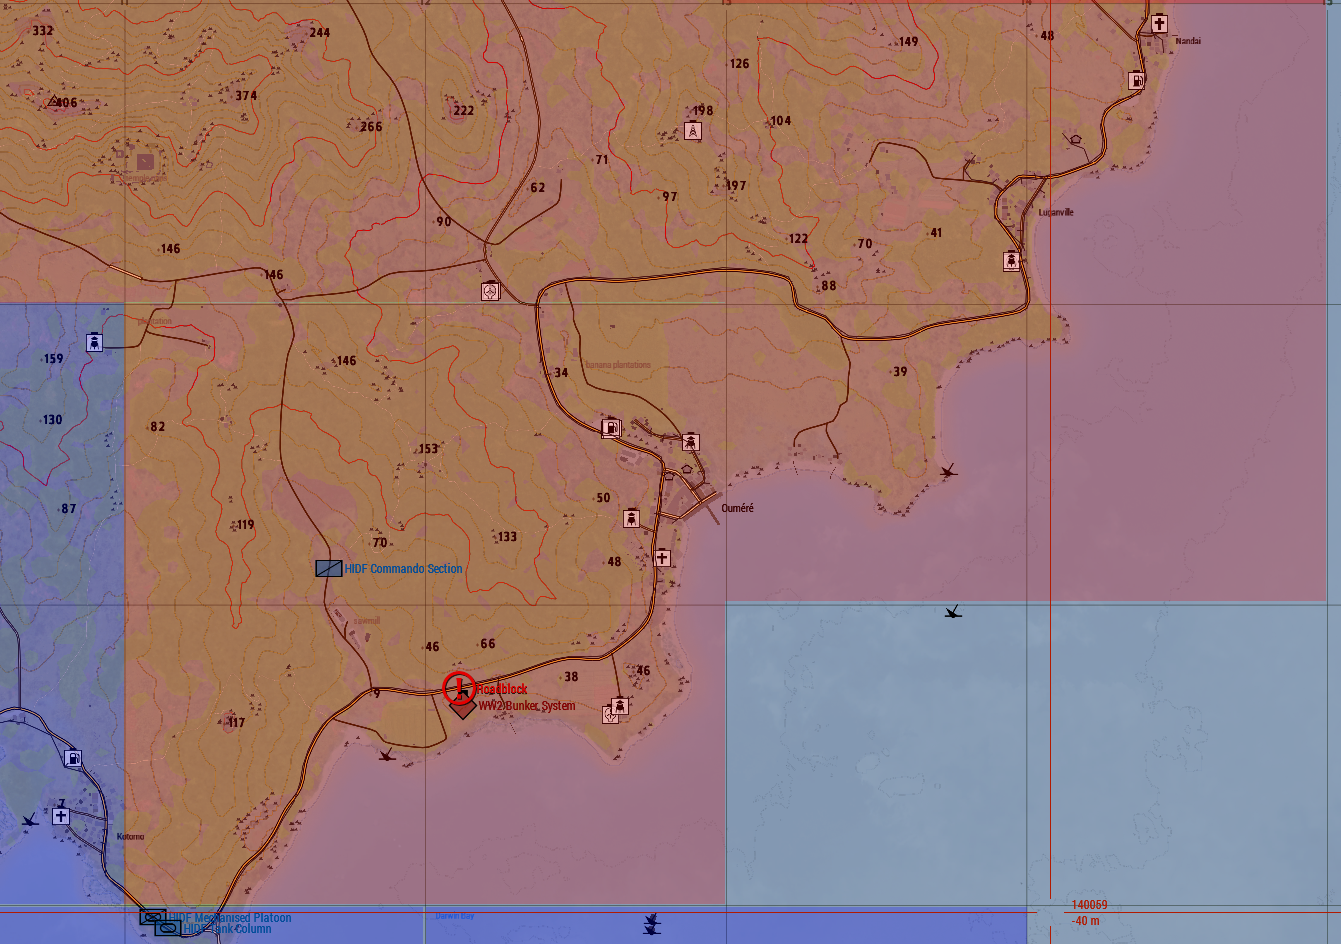Select the elevation number 126
Viewport: 1341px width, 944px height.
[739, 64]
